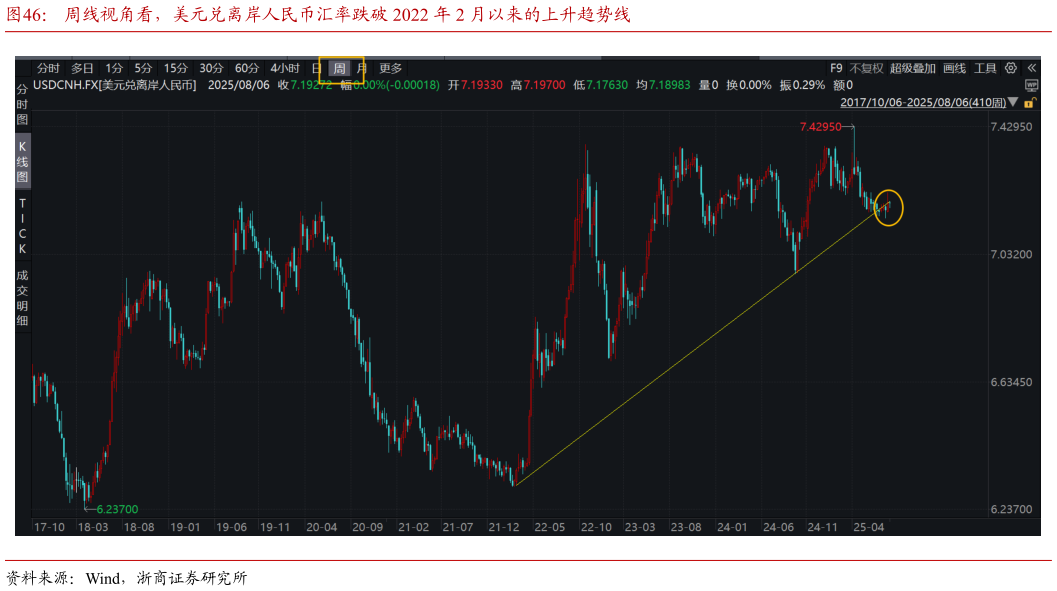Expand the 更多 periods menu
The height and width of the screenshot is (591, 1057).
pos(390,68)
